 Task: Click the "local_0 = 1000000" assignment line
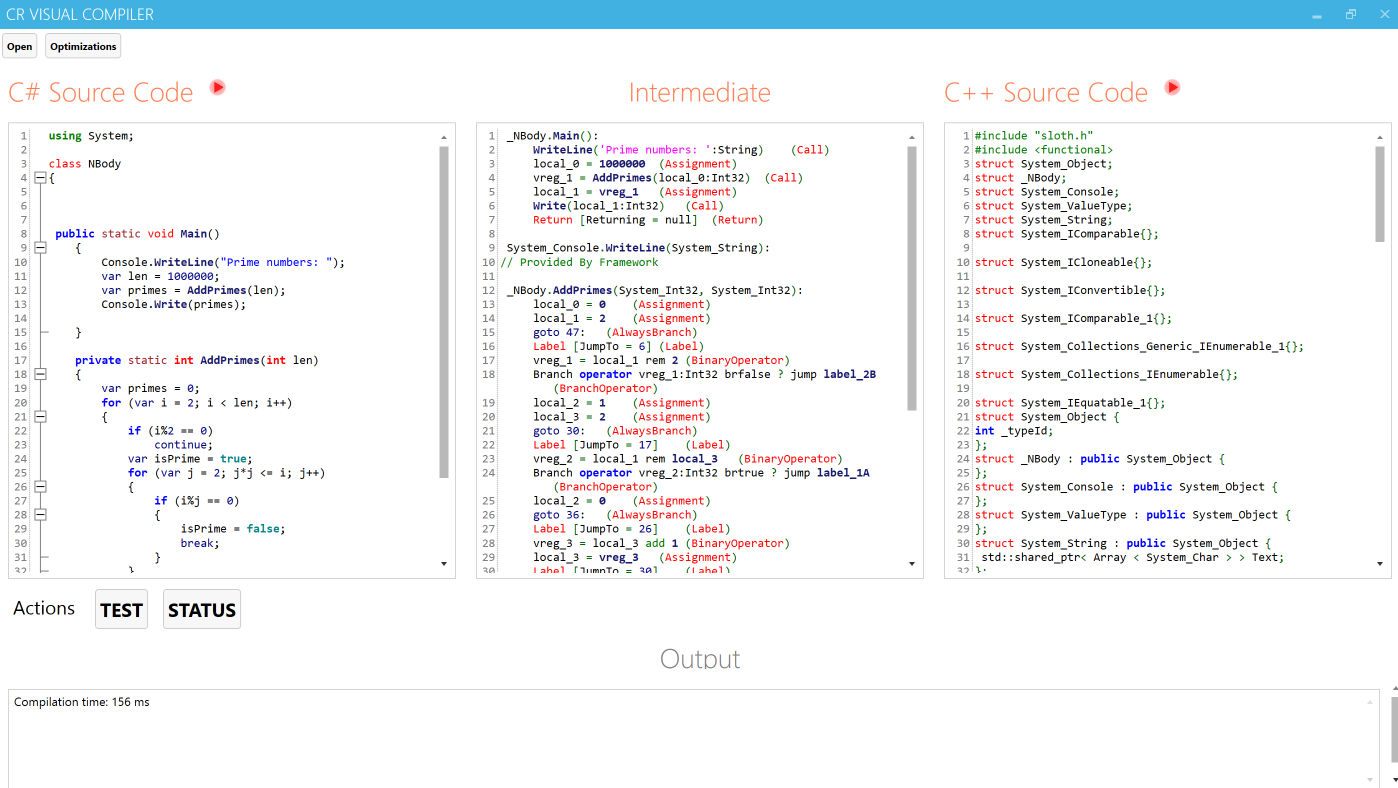click(635, 164)
